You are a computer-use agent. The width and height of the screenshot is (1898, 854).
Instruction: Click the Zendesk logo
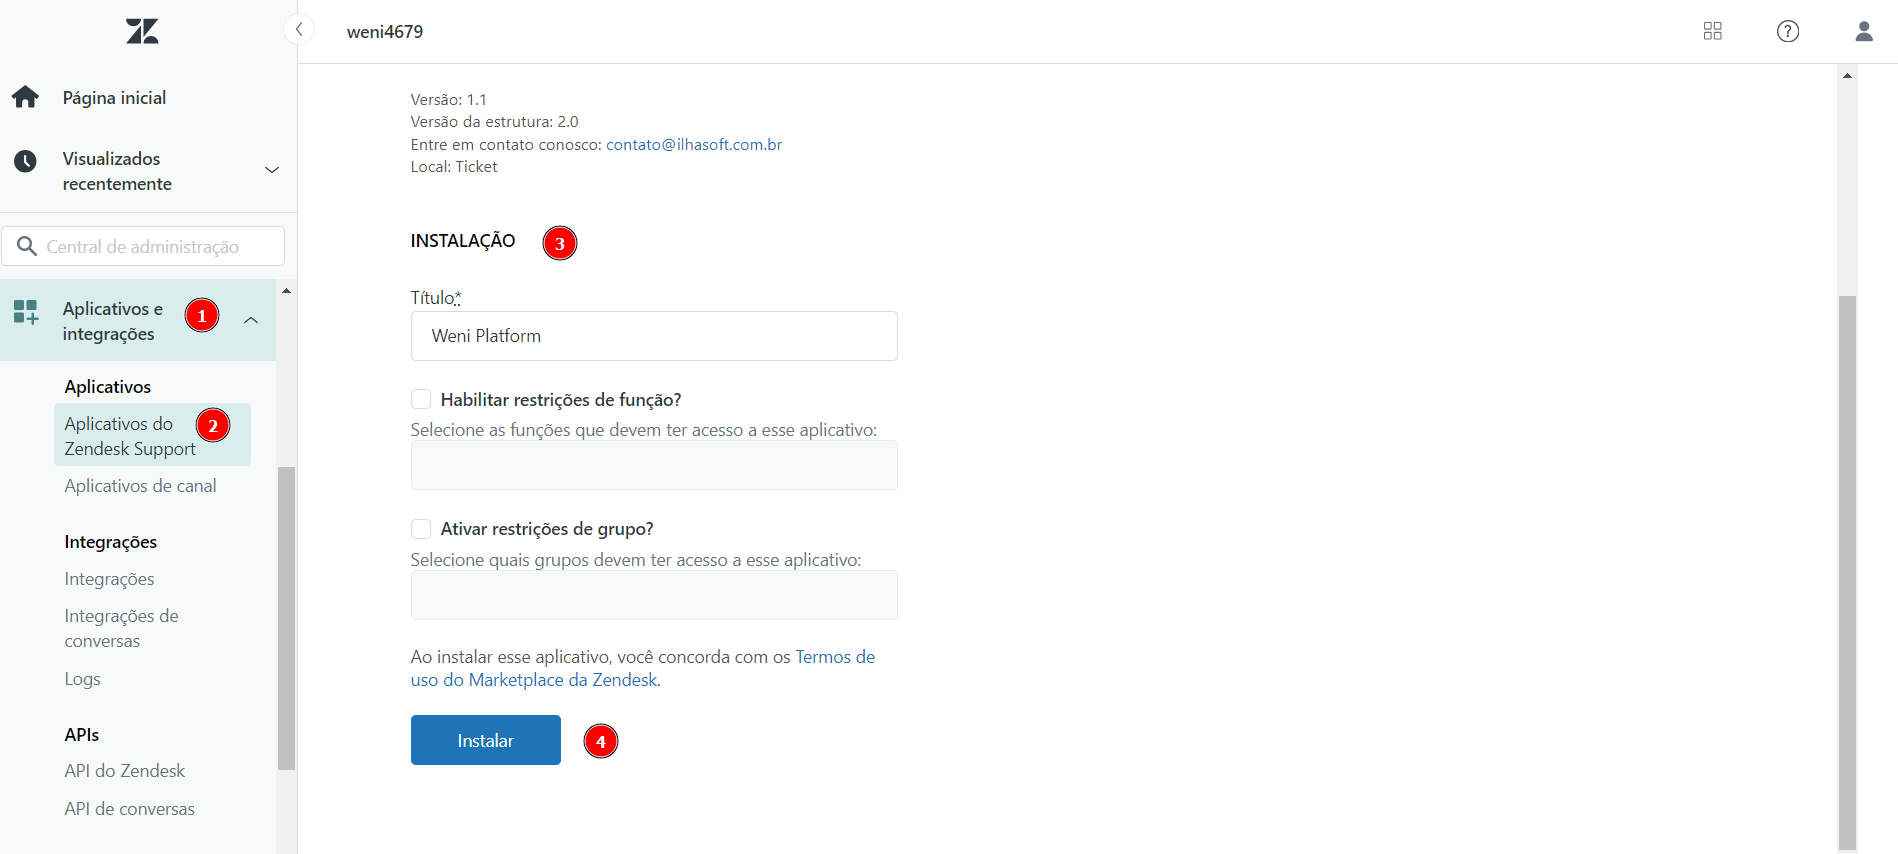point(141,31)
